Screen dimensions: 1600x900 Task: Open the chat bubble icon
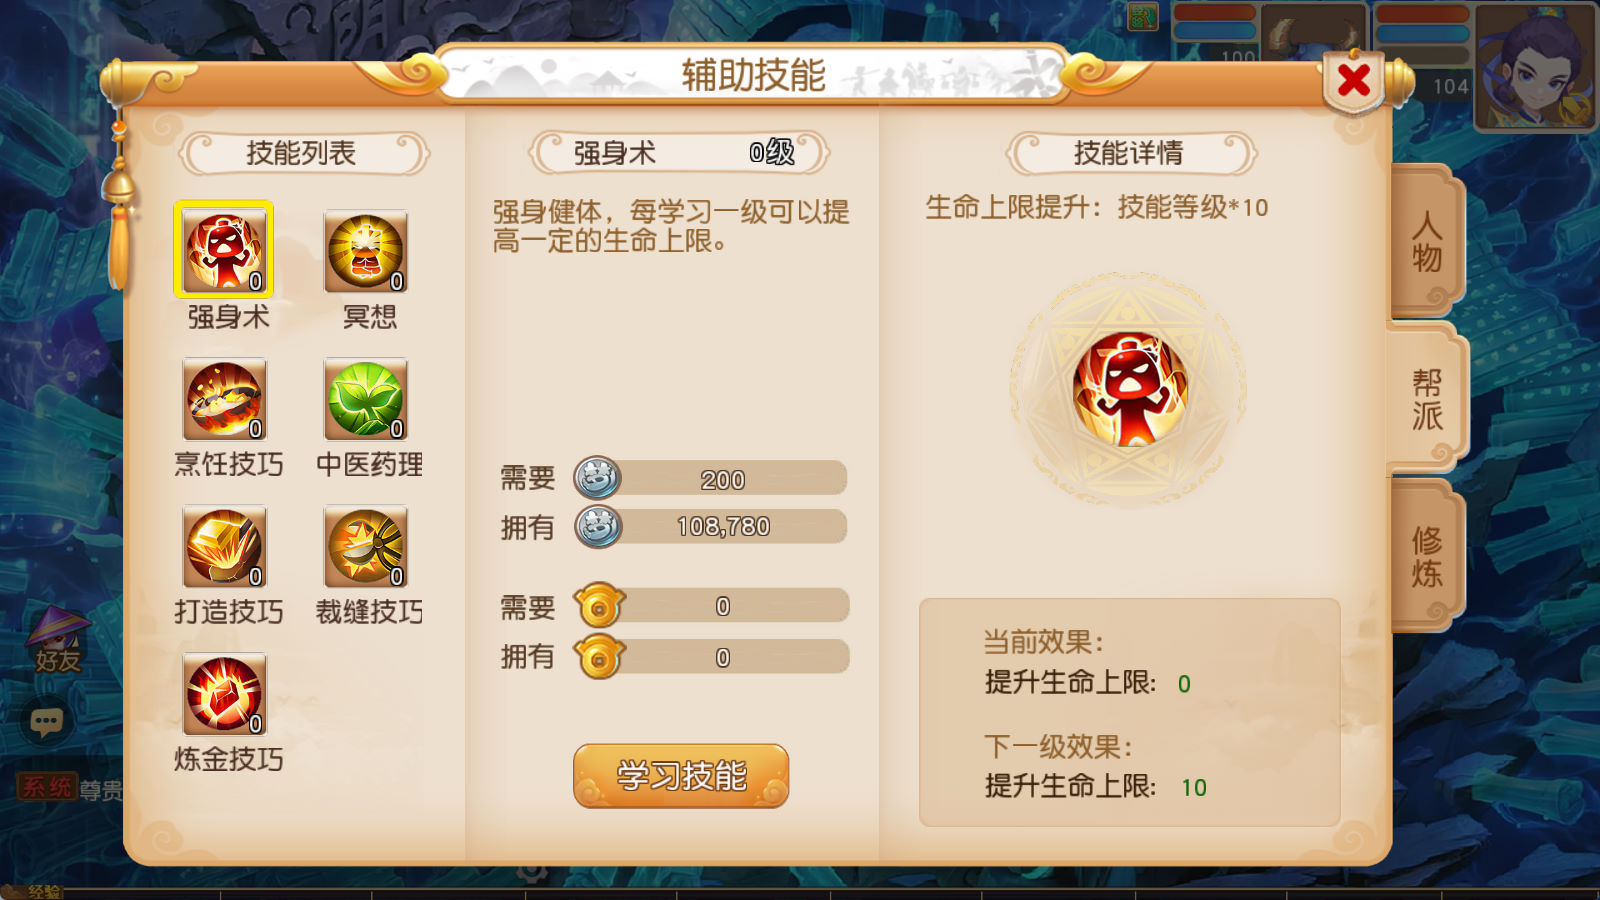tap(46, 721)
